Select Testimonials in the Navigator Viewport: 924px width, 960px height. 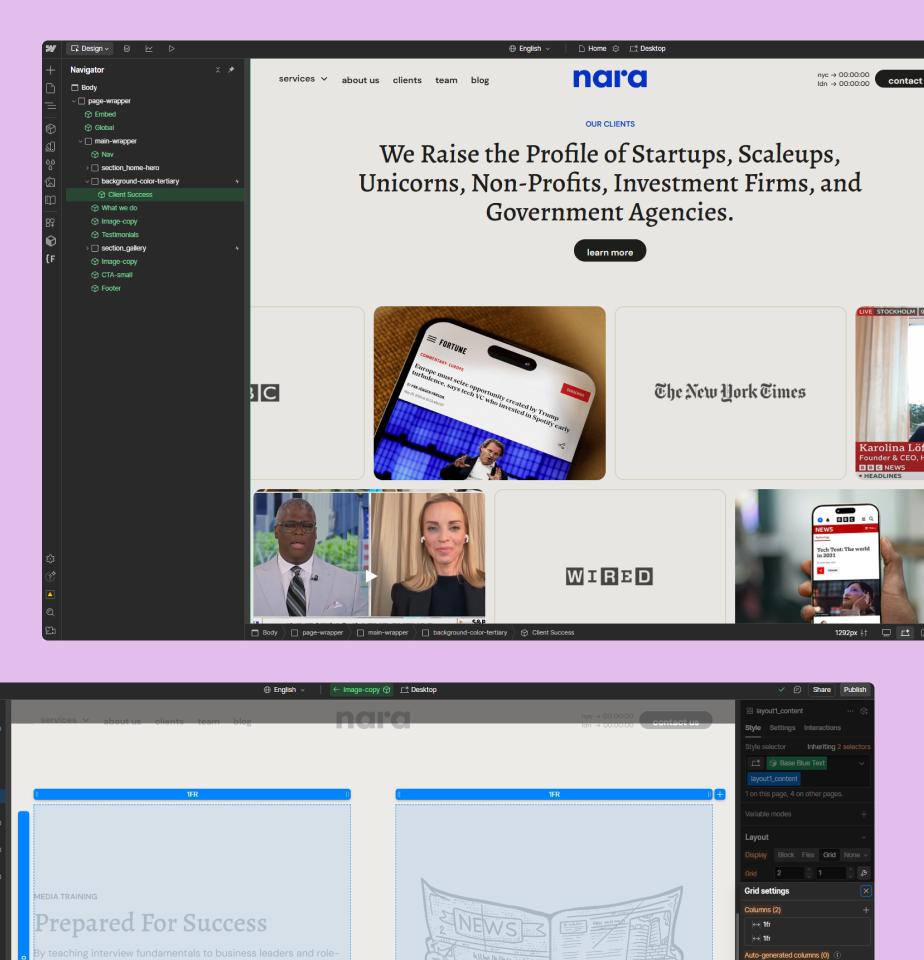tap(120, 235)
